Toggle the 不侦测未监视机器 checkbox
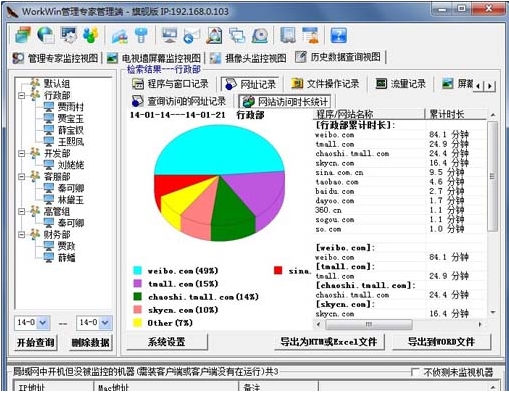Viewport: 509px width, 393px height. click(415, 372)
